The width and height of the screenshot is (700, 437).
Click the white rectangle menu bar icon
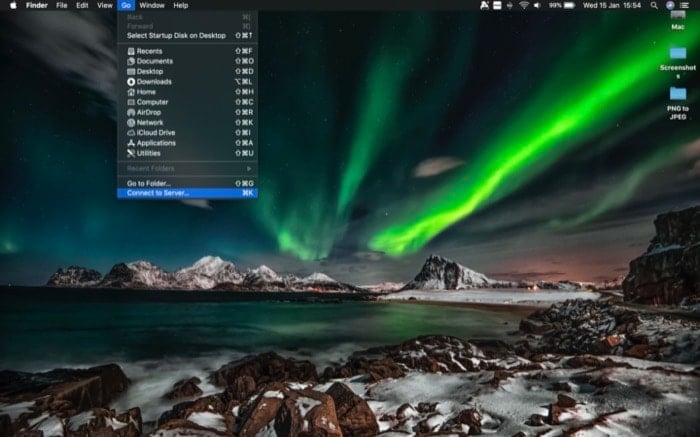point(497,5)
